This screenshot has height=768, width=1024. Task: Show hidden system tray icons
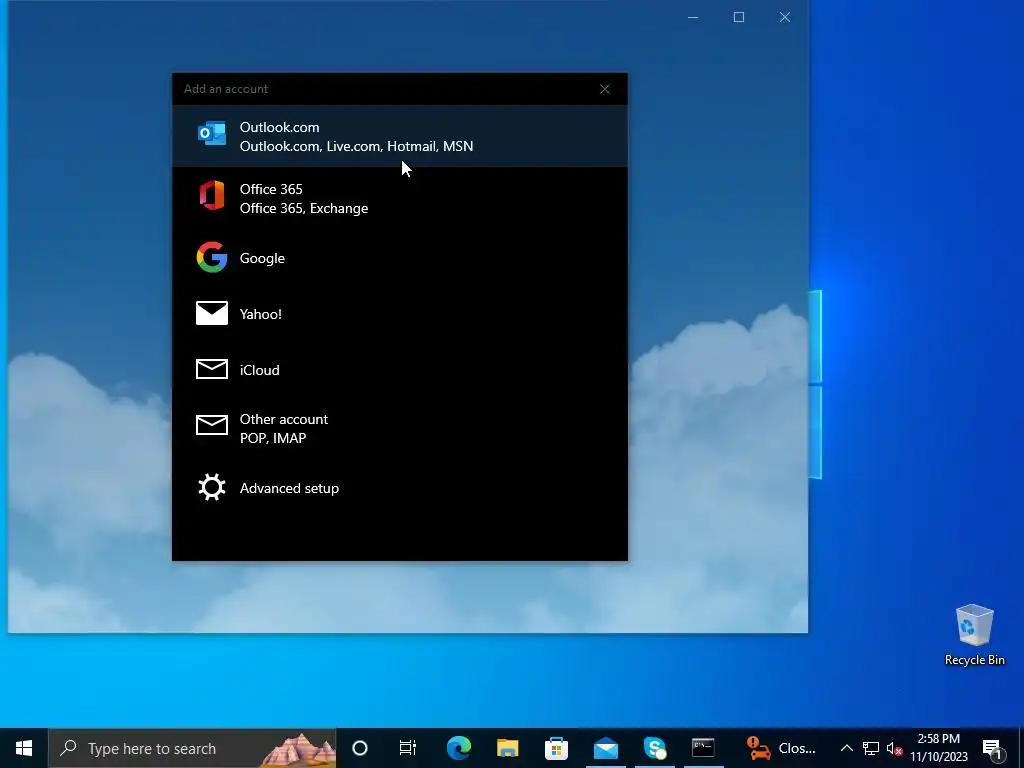[846, 748]
